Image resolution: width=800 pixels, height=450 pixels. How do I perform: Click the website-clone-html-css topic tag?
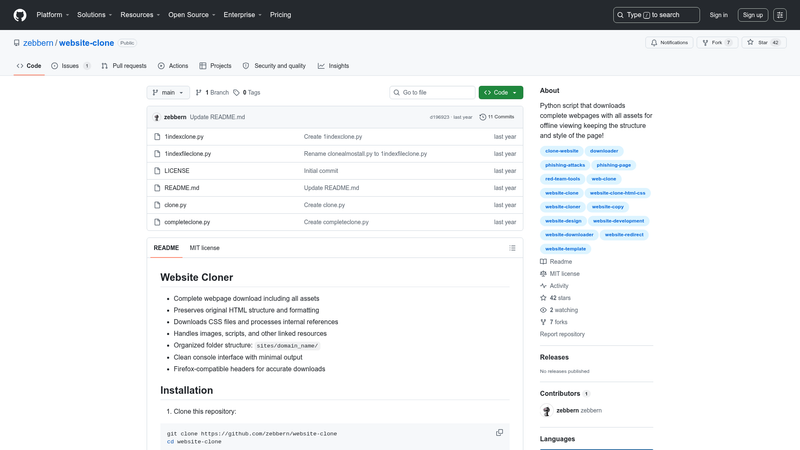pos(617,193)
